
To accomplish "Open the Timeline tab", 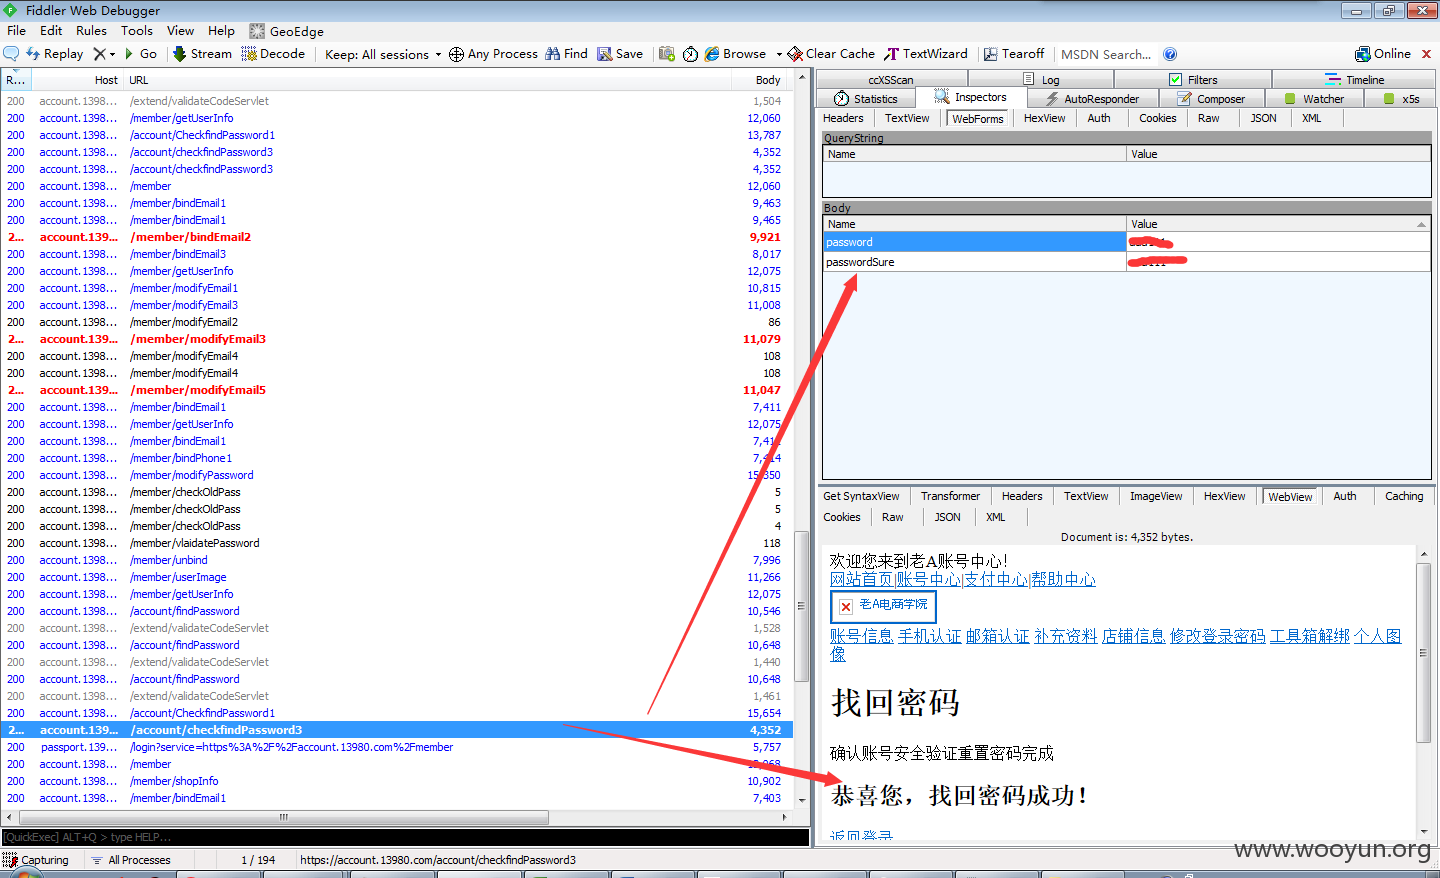I will 1355,79.
